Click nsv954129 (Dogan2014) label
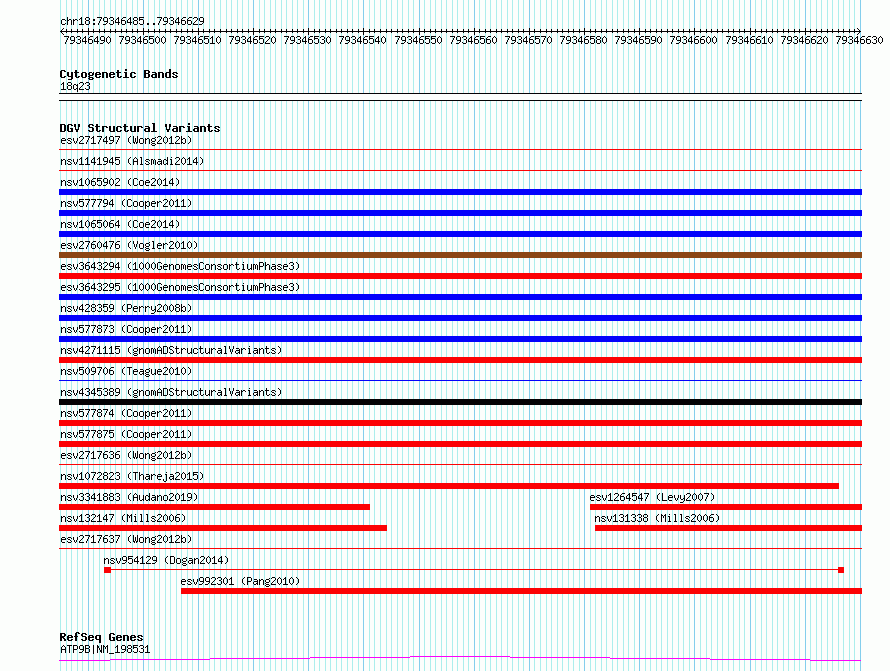This screenshot has height=671, width=890. (166, 560)
